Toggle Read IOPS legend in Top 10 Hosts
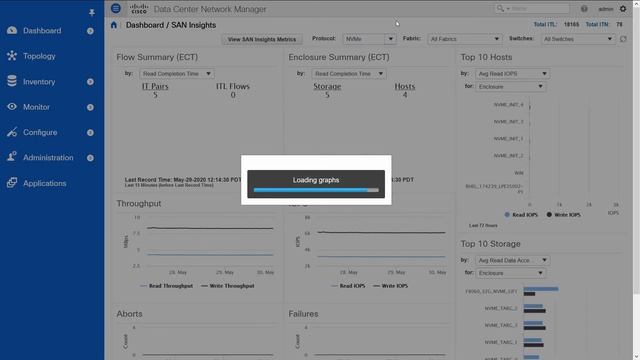This screenshot has width=640, height=360. click(x=521, y=215)
